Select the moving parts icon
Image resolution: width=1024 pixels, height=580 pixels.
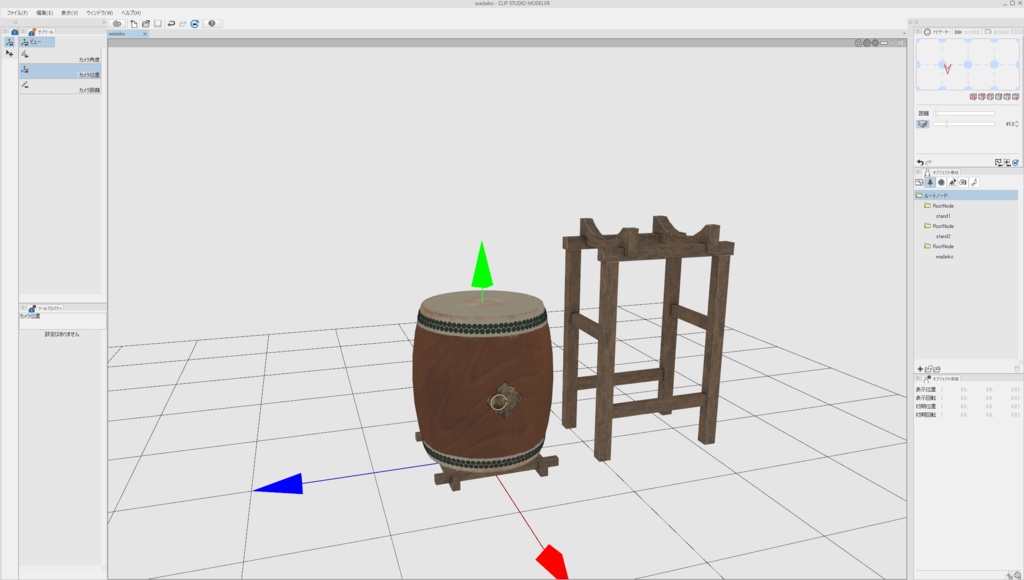tap(974, 182)
